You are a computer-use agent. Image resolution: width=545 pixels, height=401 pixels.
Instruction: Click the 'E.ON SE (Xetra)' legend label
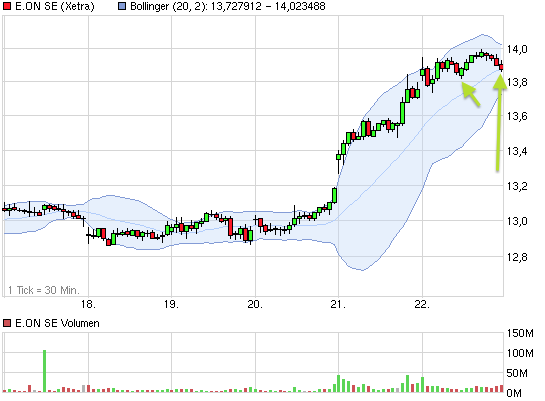55,7
